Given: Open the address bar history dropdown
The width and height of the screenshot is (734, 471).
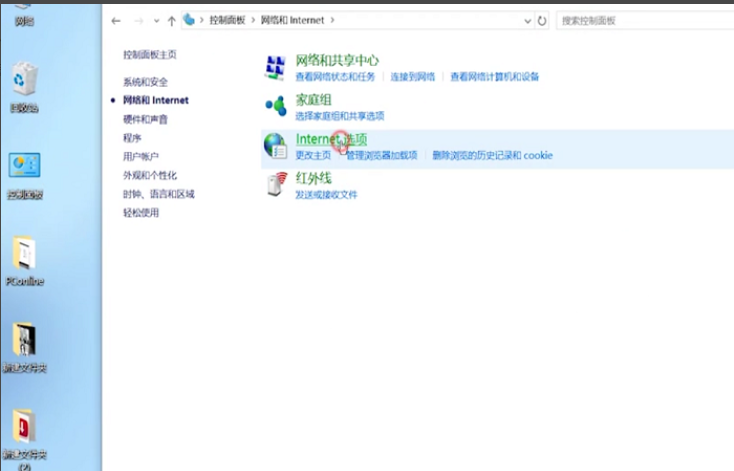Looking at the screenshot, I should pyautogui.click(x=528, y=20).
